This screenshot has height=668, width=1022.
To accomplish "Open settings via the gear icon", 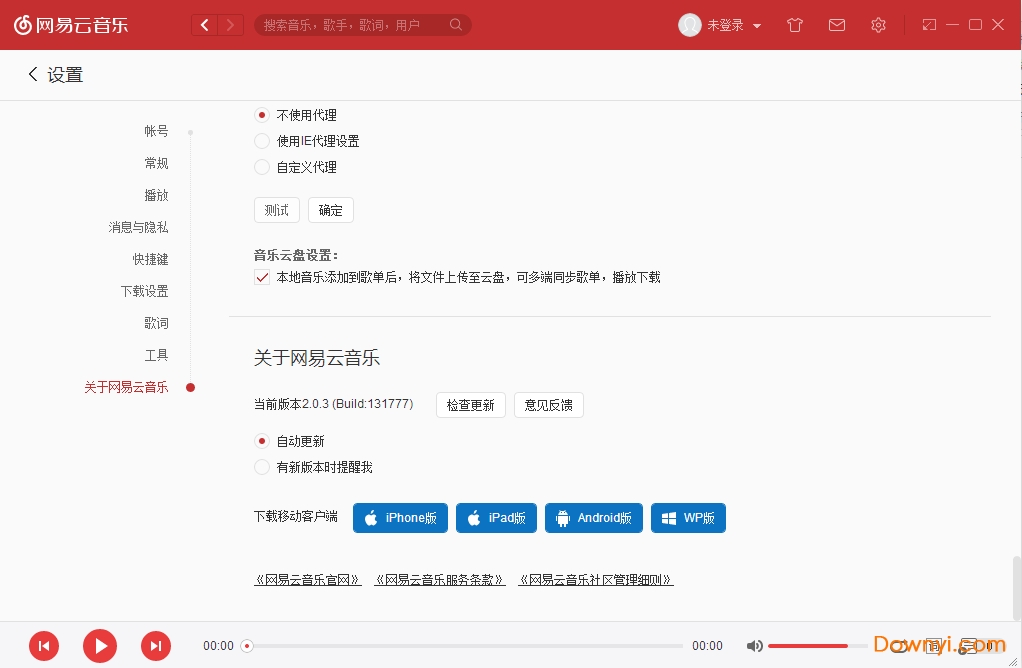I will pos(878,25).
